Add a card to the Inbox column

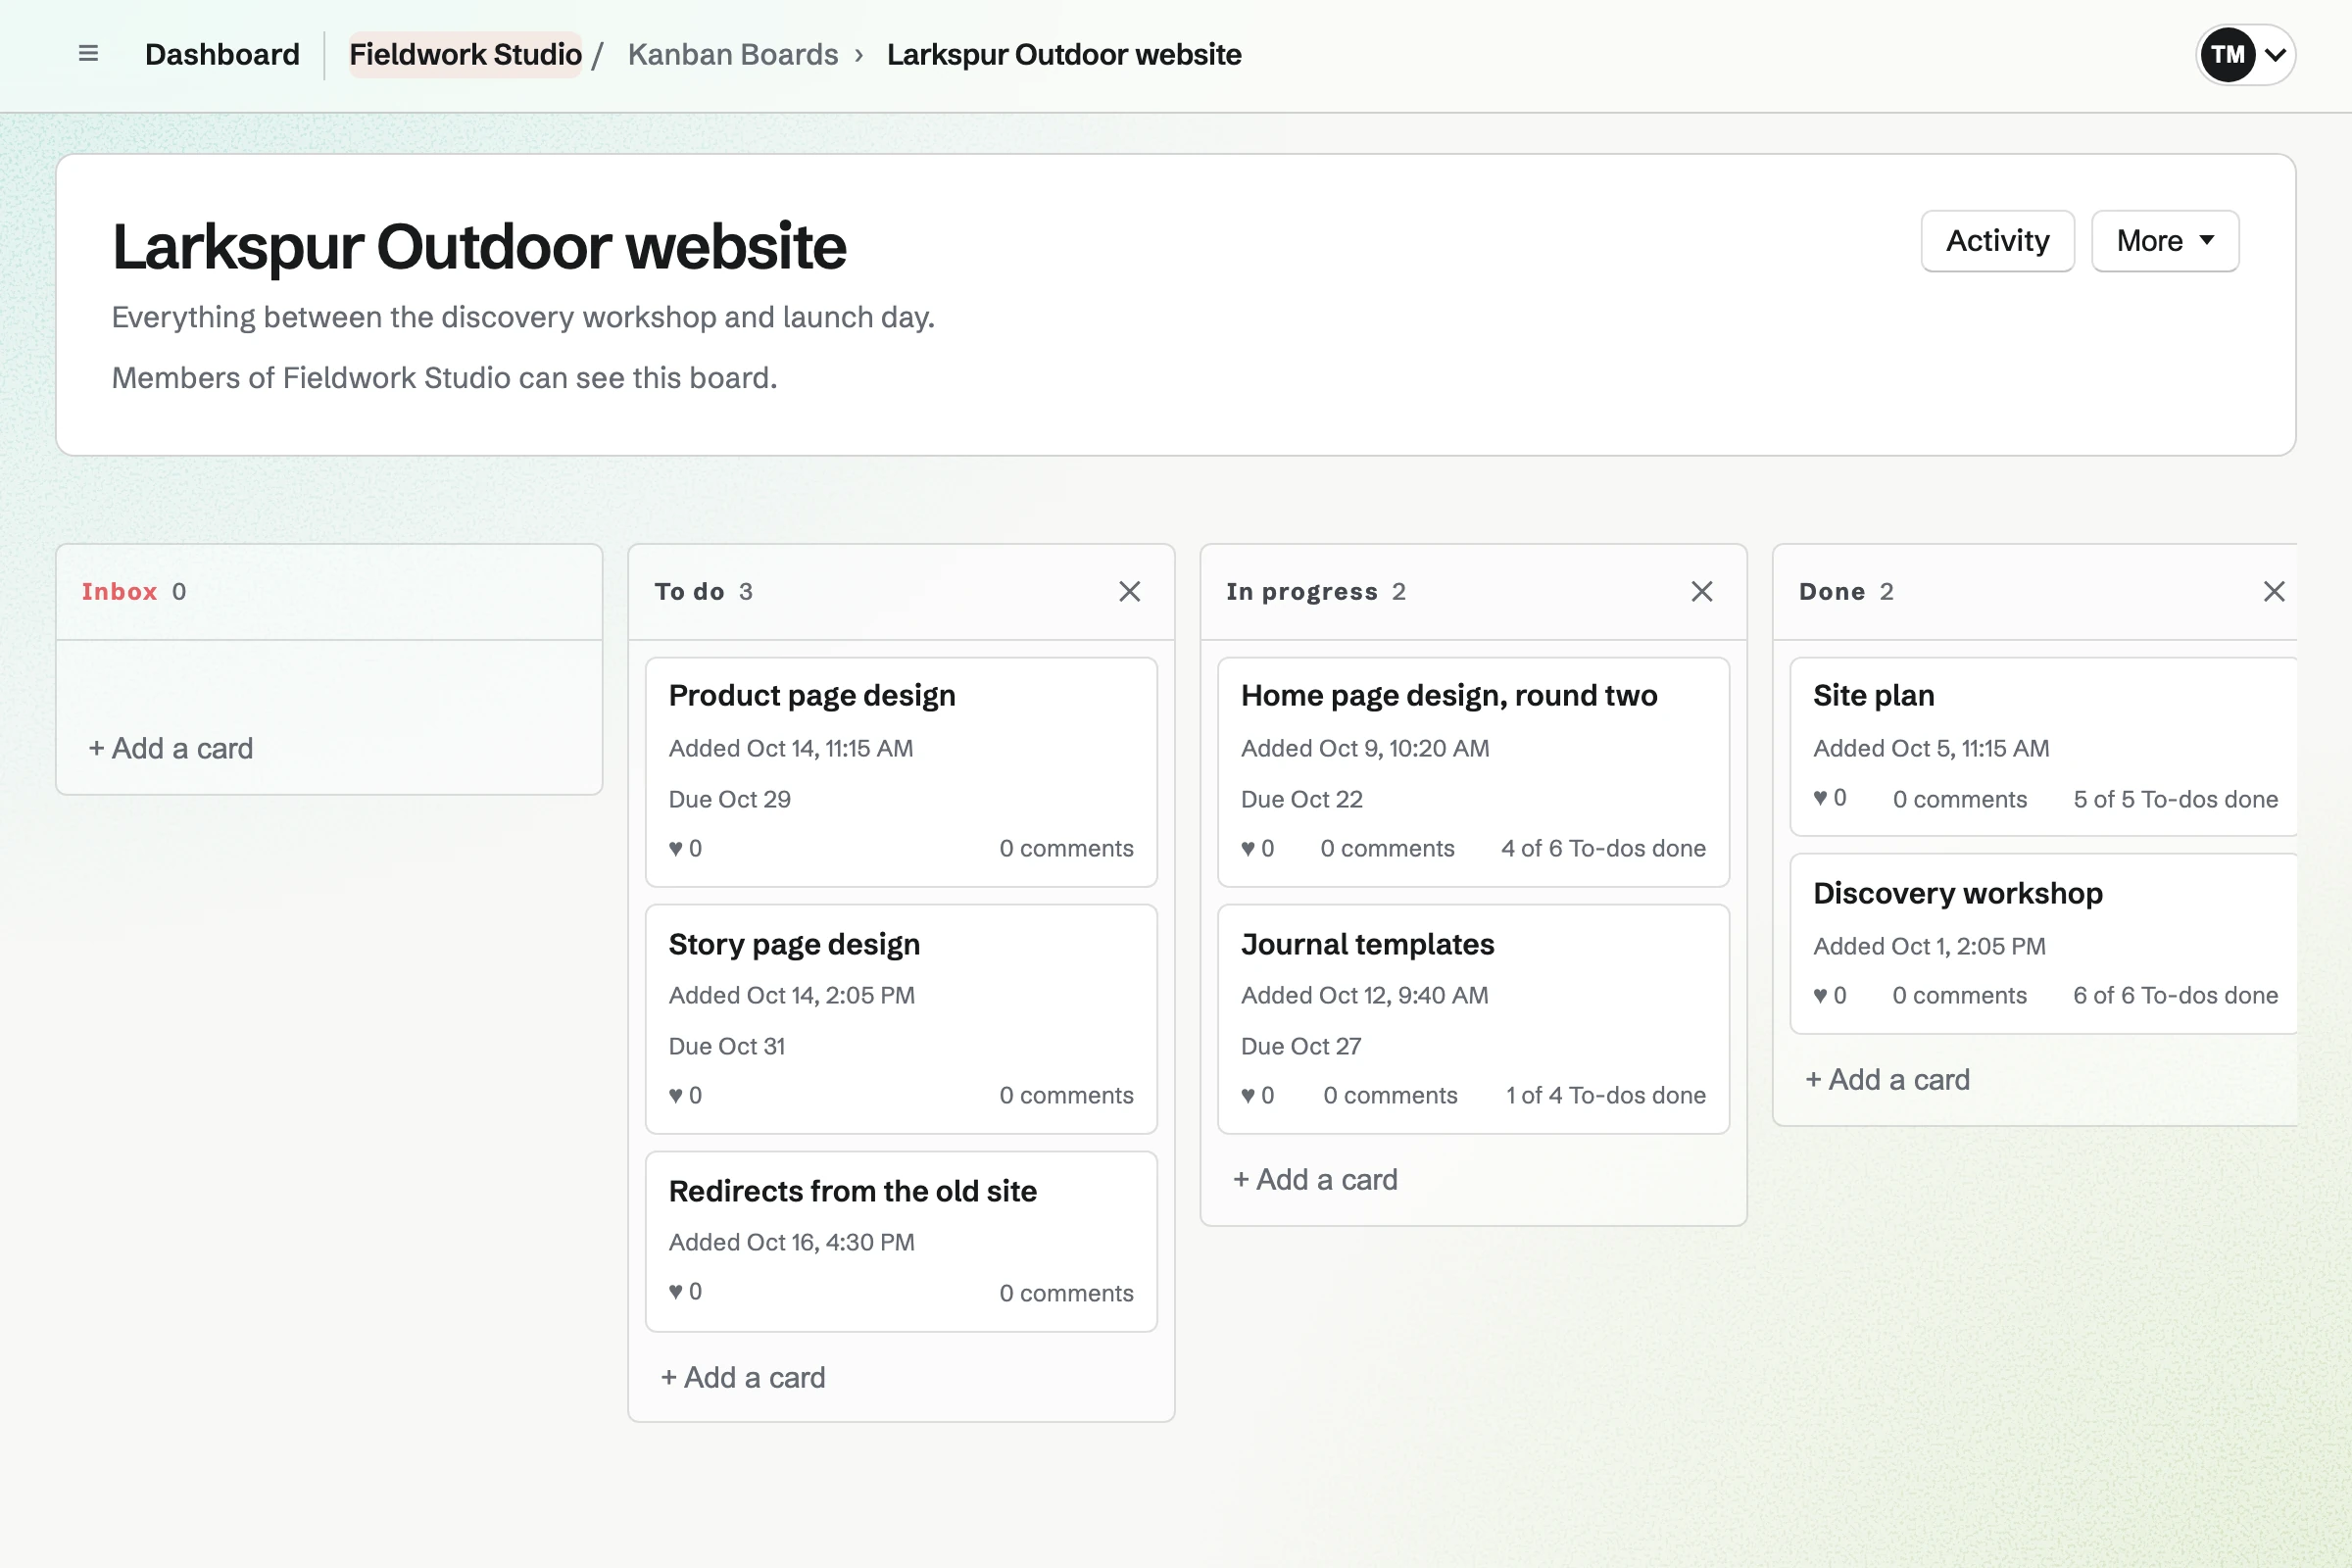pos(171,748)
